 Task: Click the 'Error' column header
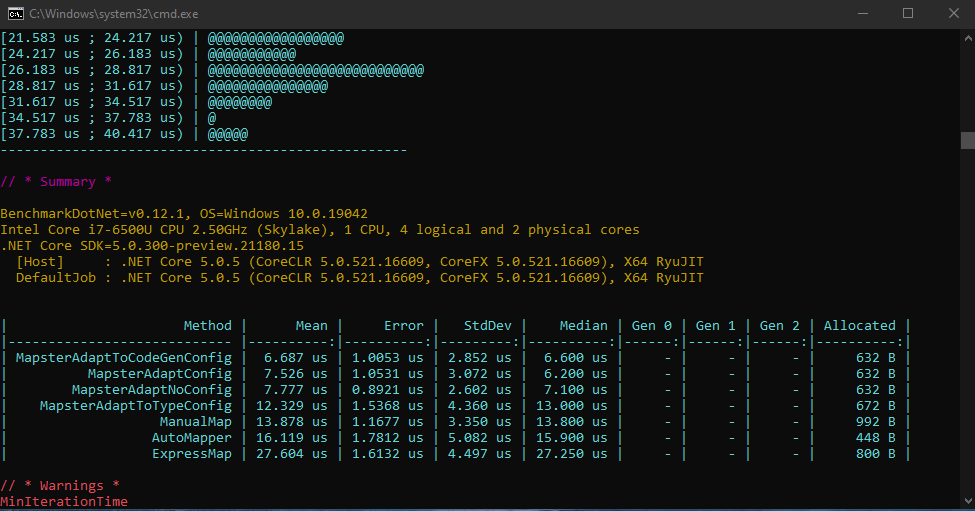pos(404,326)
